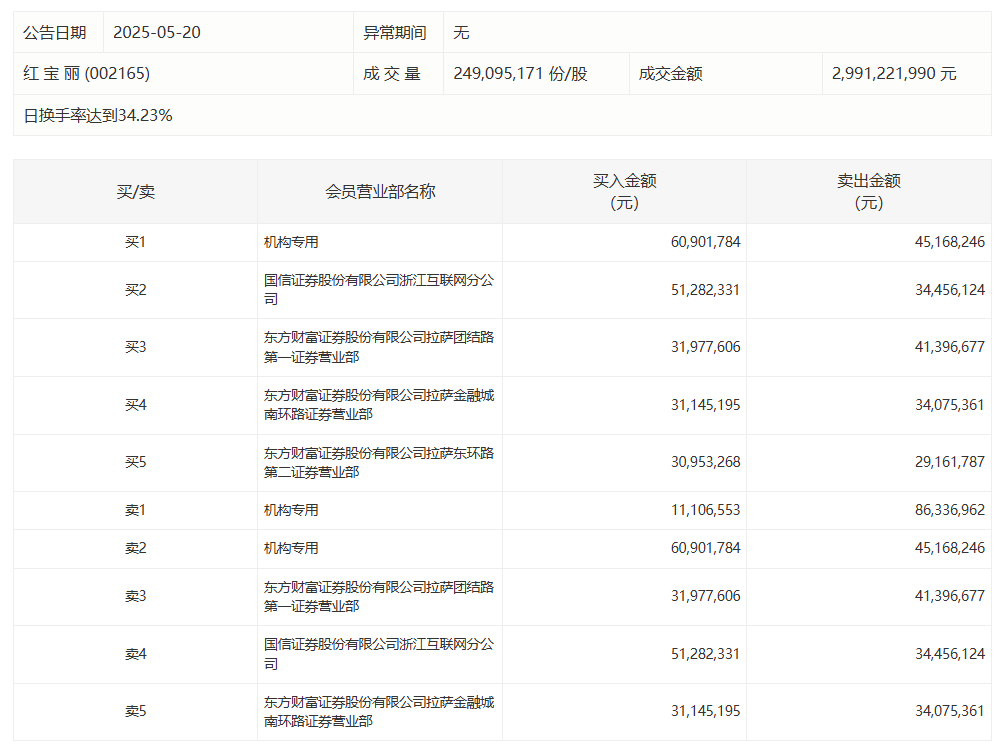Click the 买3 row label
This screenshot has height=756, width=1000.
point(136,346)
